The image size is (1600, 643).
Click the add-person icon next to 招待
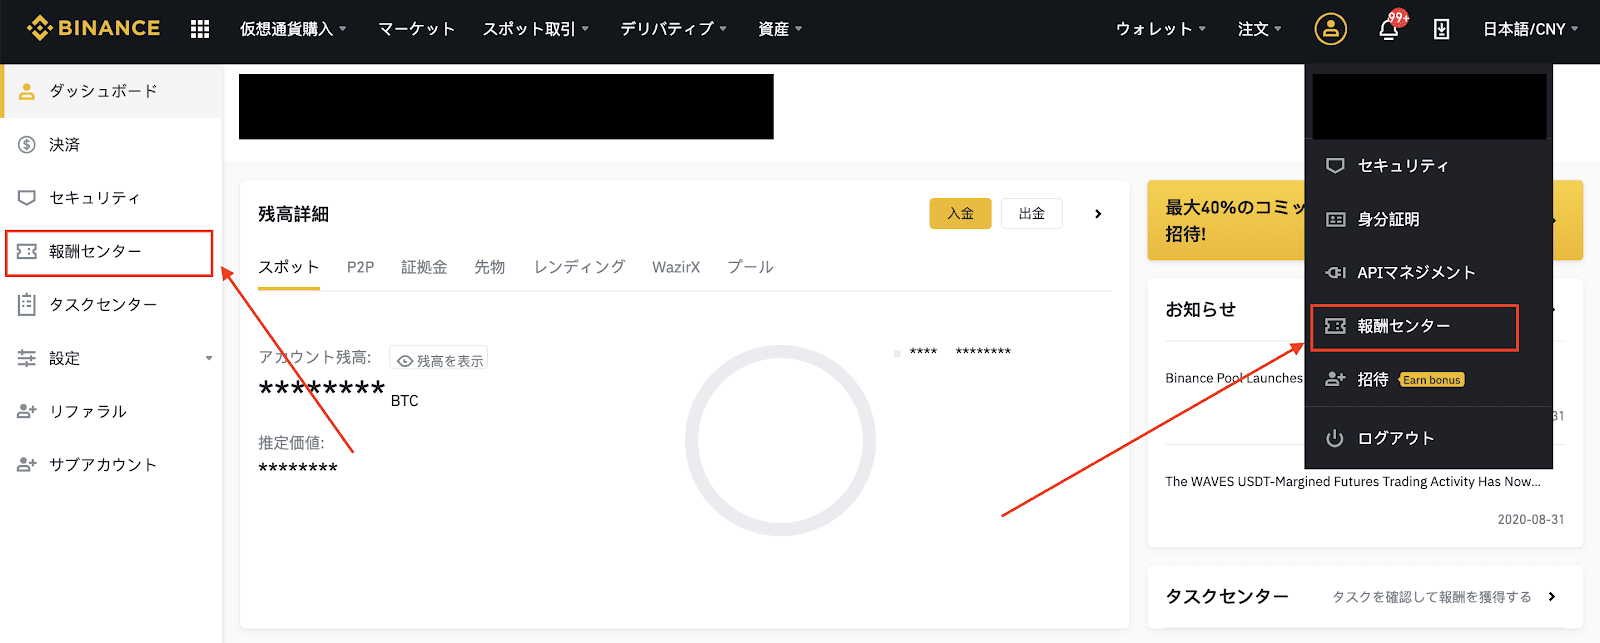point(1335,379)
